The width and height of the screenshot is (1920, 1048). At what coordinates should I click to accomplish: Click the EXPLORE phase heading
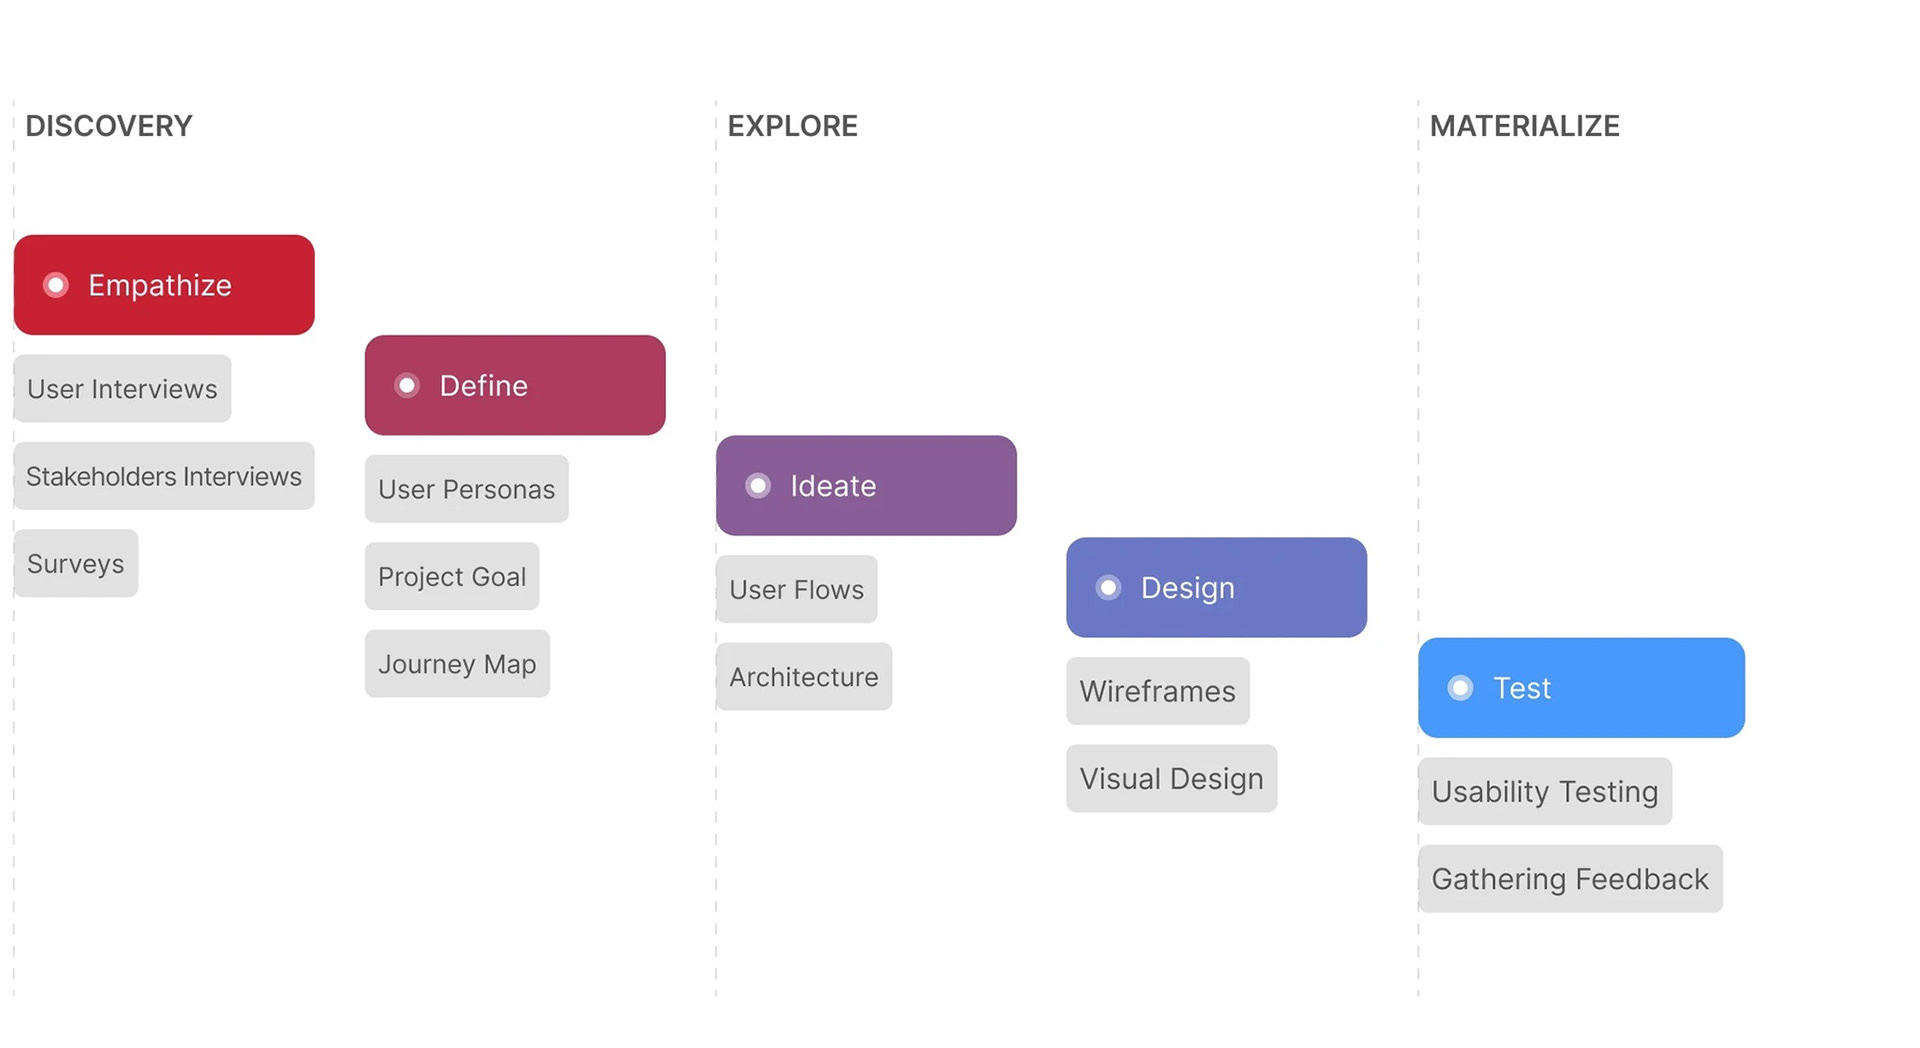coord(793,126)
